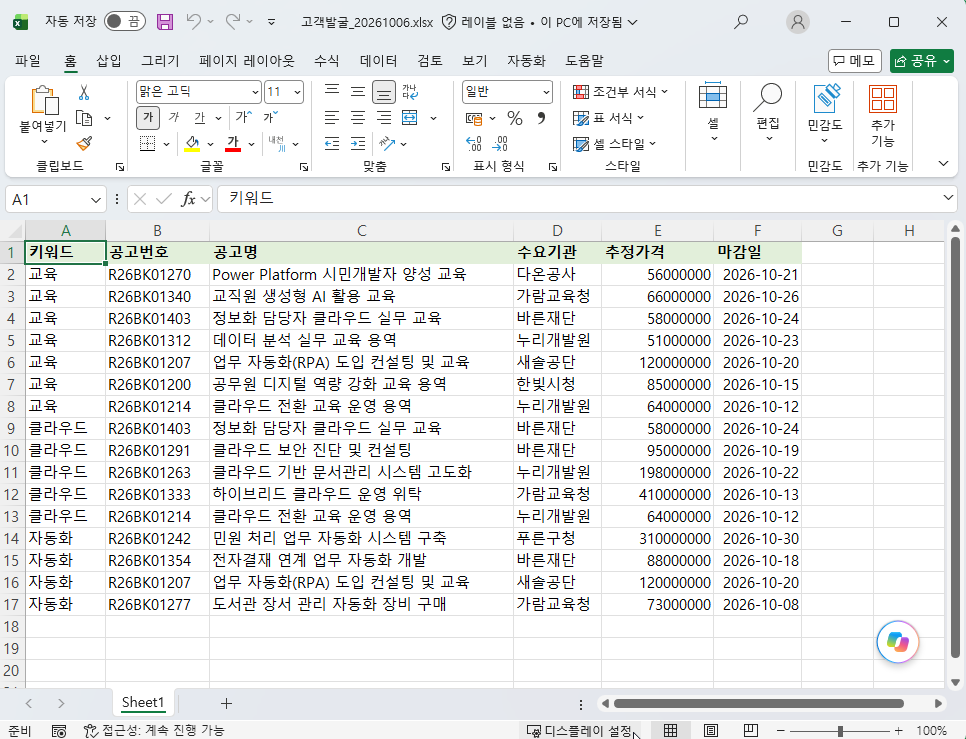
Task: Open the 파일 menu tab
Action: (x=28, y=60)
